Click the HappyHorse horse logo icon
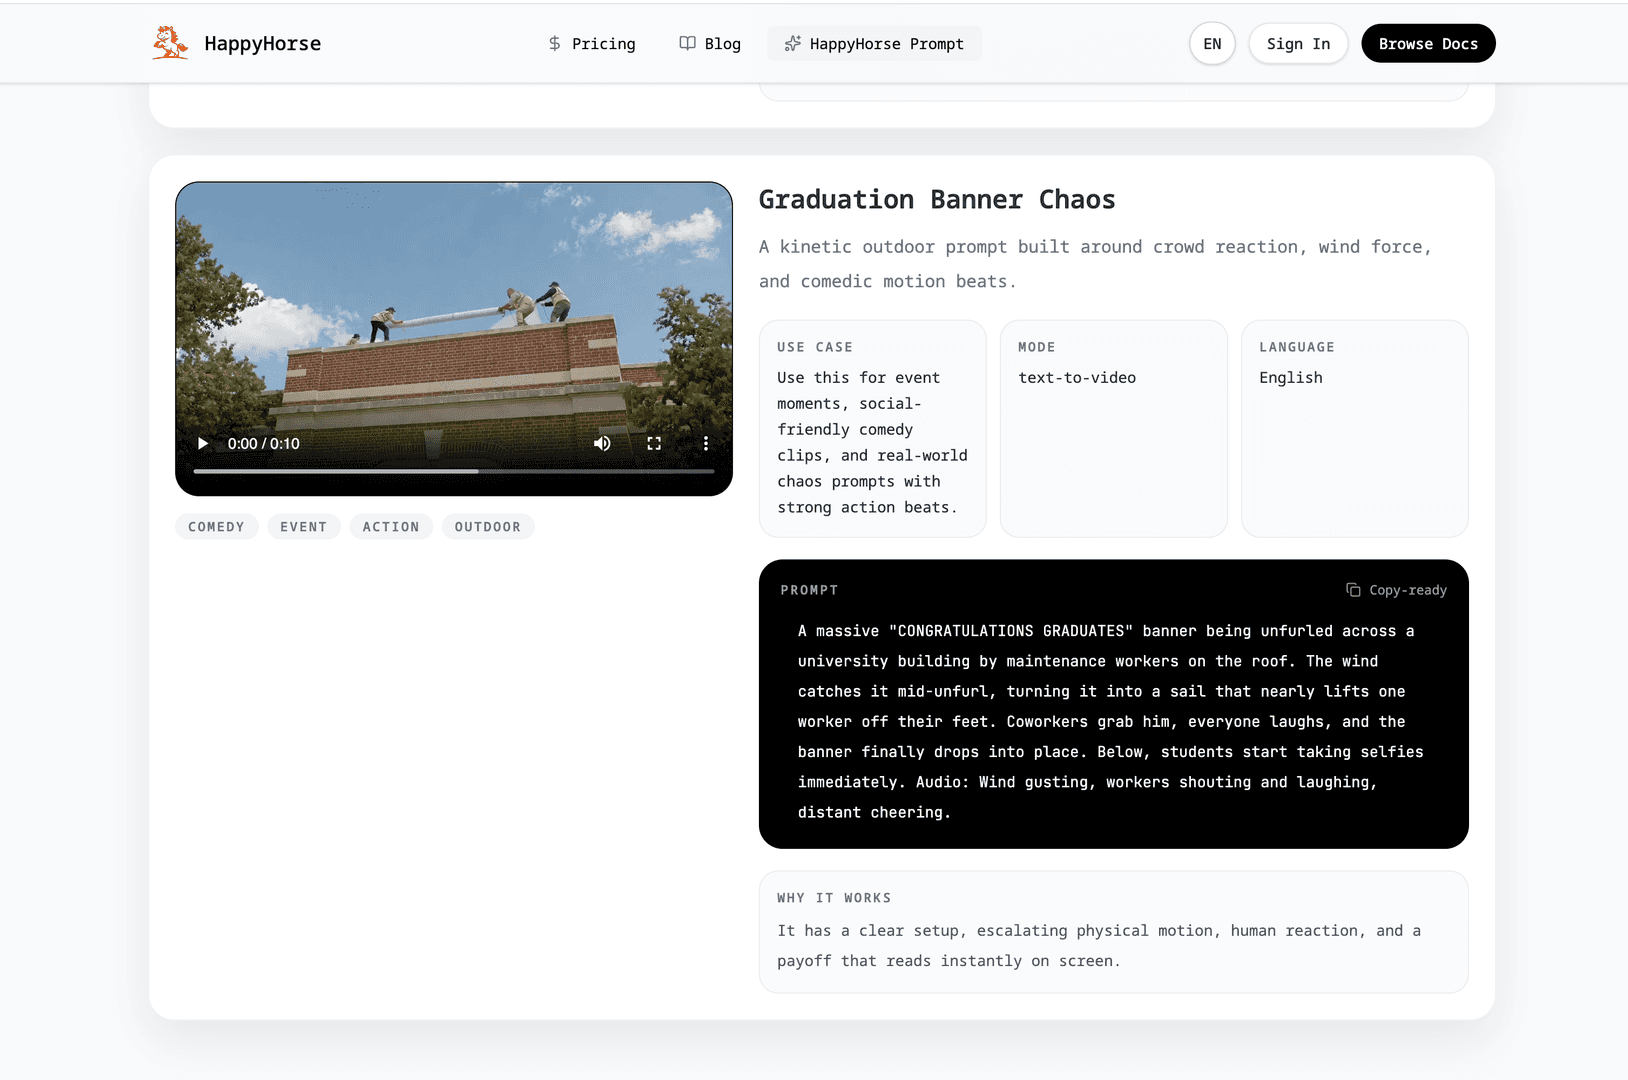The image size is (1628, 1080). pyautogui.click(x=170, y=43)
